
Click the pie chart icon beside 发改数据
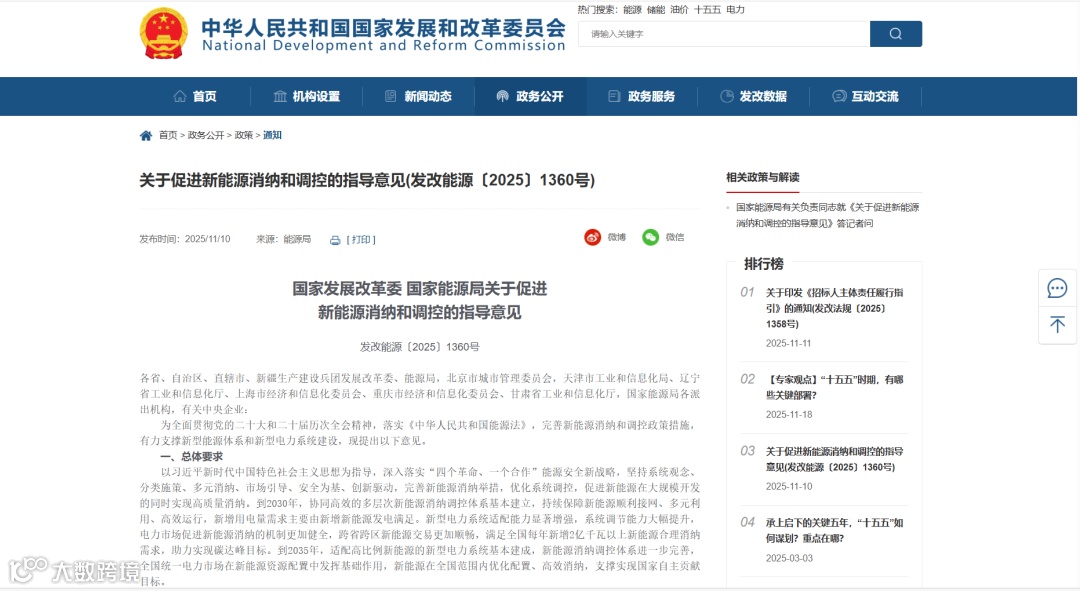(x=727, y=96)
